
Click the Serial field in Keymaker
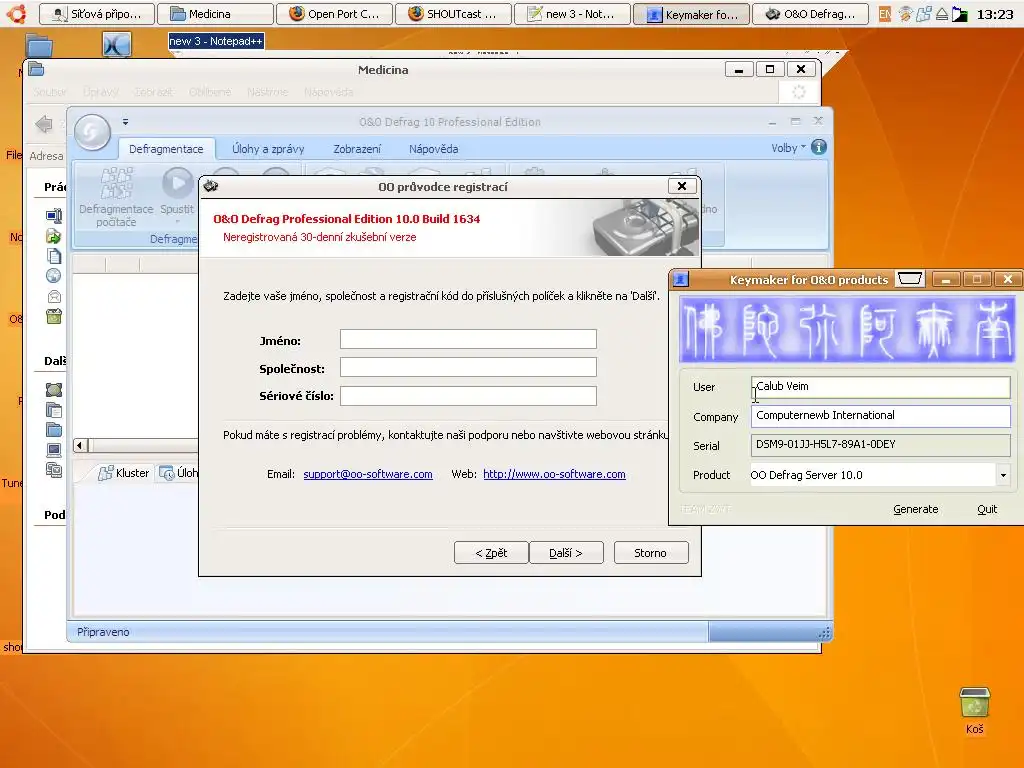[x=880, y=445]
